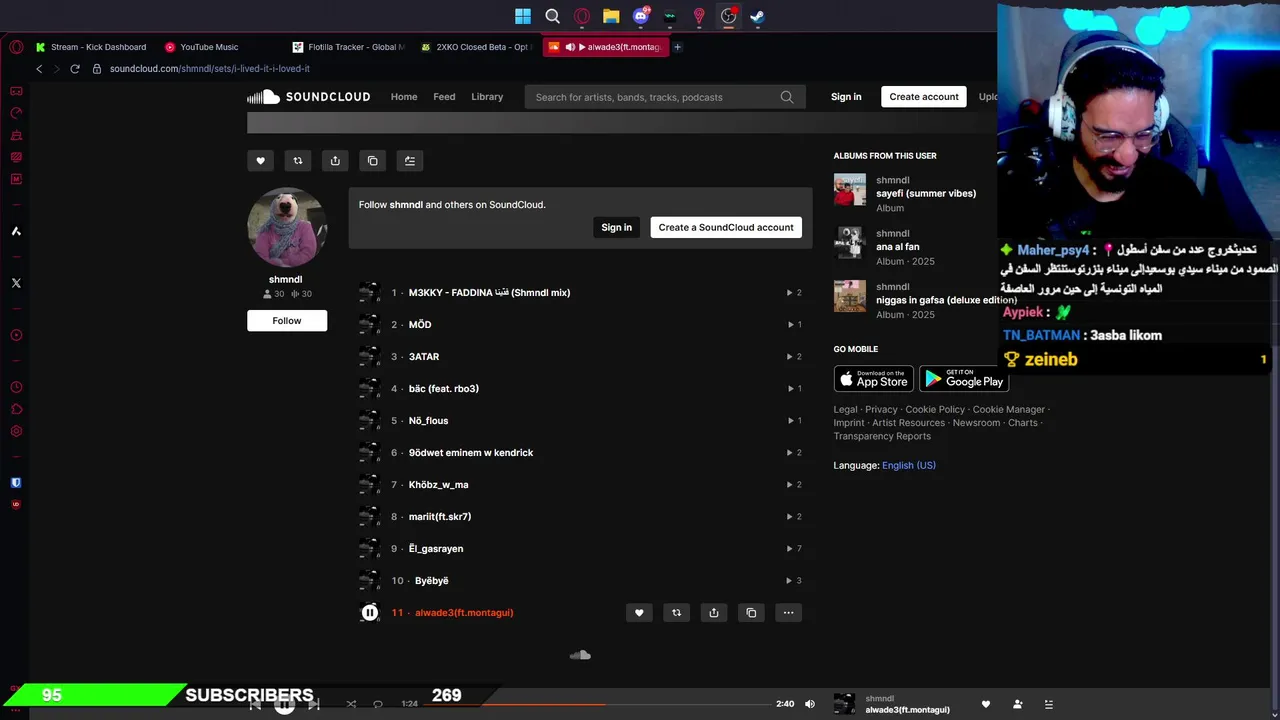Screen dimensions: 1280x720
Task: Follow shmndl with the Follow button
Action: pos(287,320)
